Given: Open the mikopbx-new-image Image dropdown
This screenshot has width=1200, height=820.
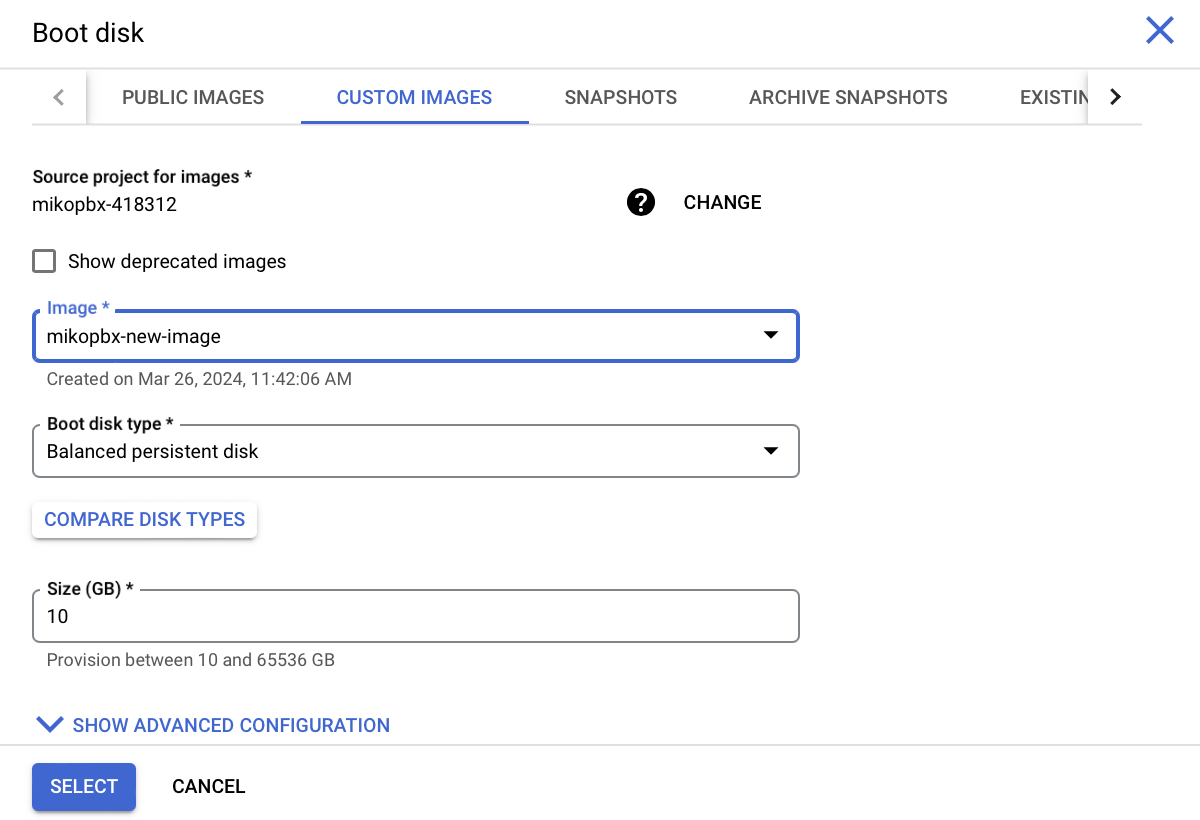Looking at the screenshot, I should tap(400, 337).
